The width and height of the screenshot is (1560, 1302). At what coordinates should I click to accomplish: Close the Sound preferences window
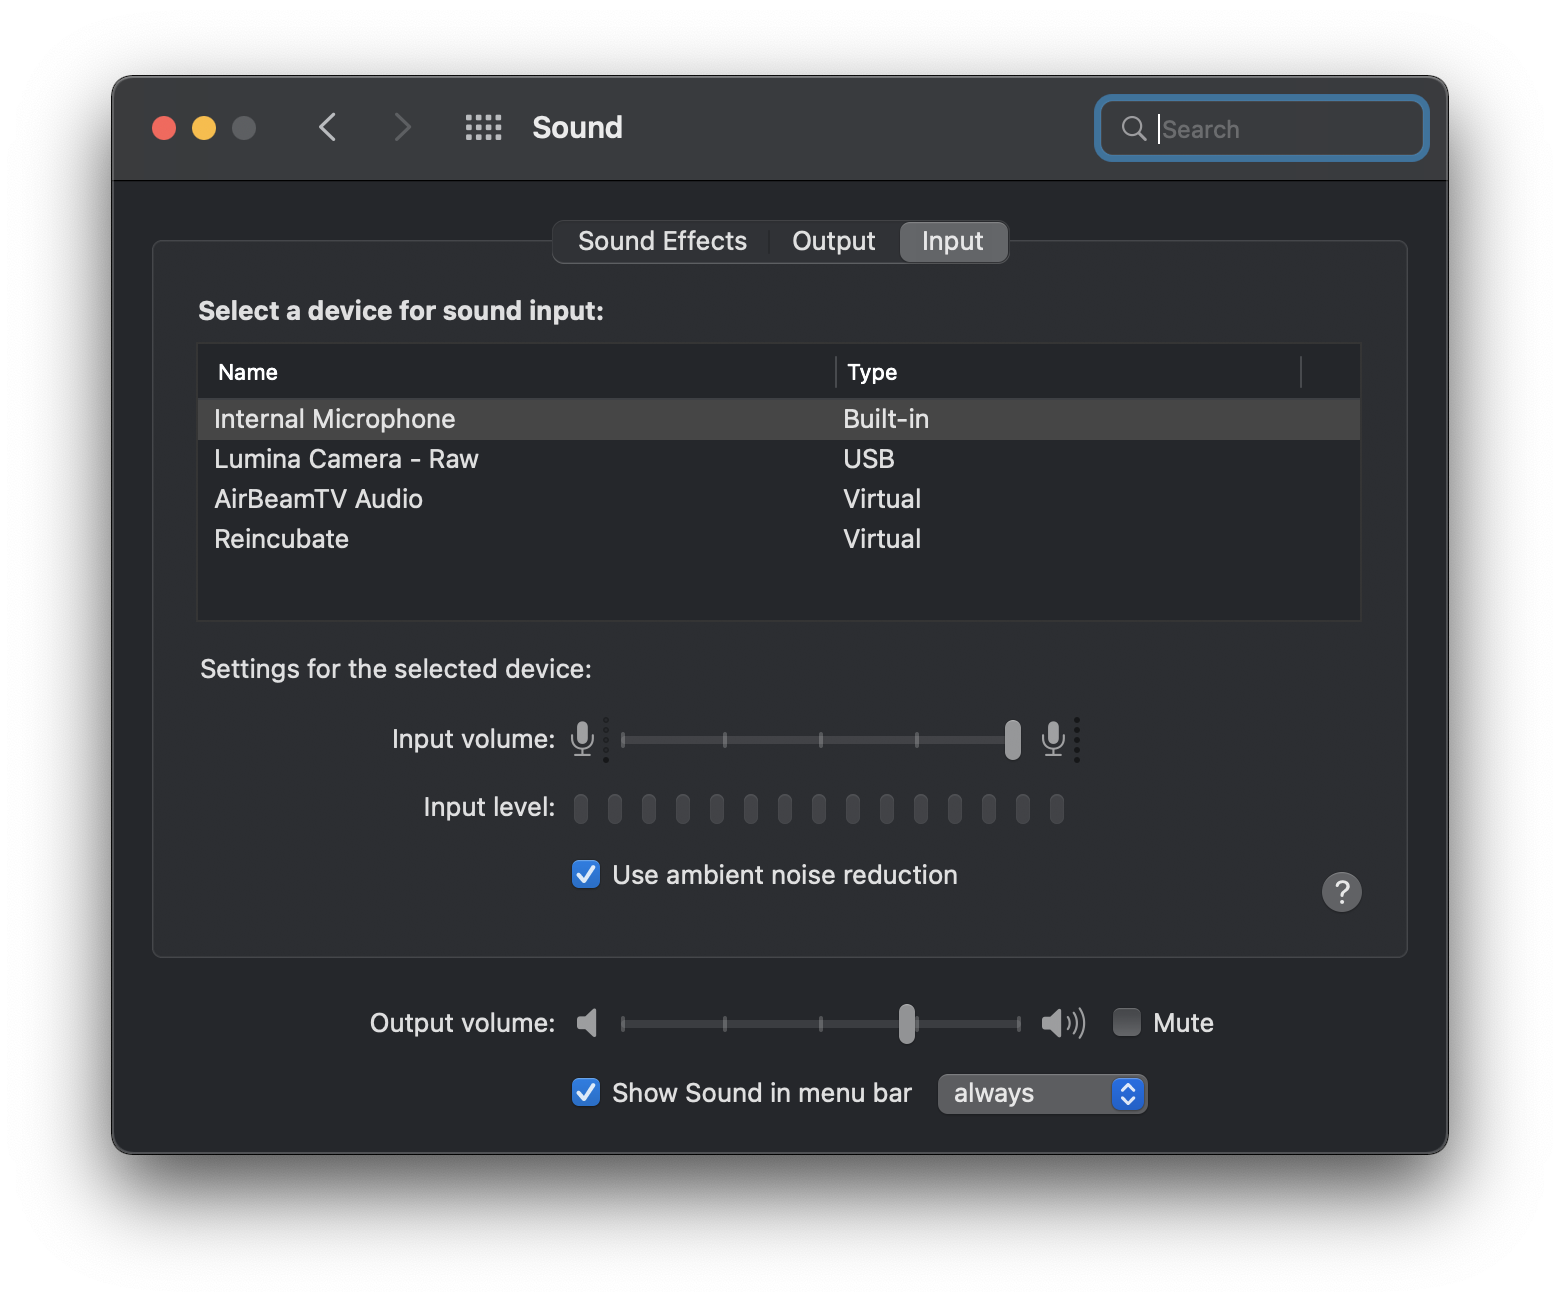pos(164,128)
